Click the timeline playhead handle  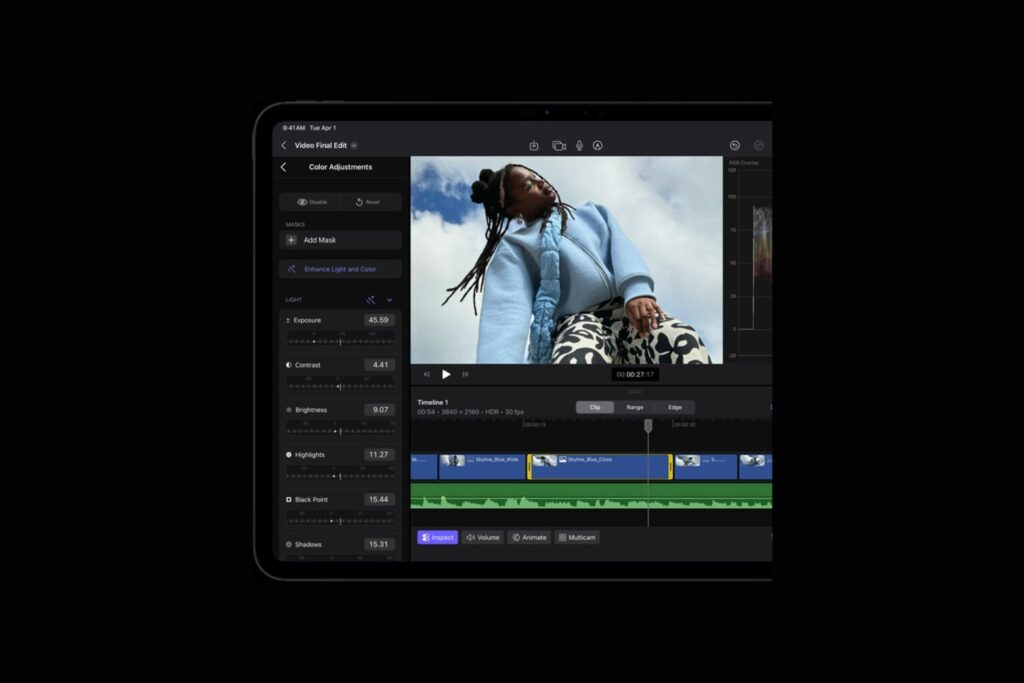coord(648,426)
